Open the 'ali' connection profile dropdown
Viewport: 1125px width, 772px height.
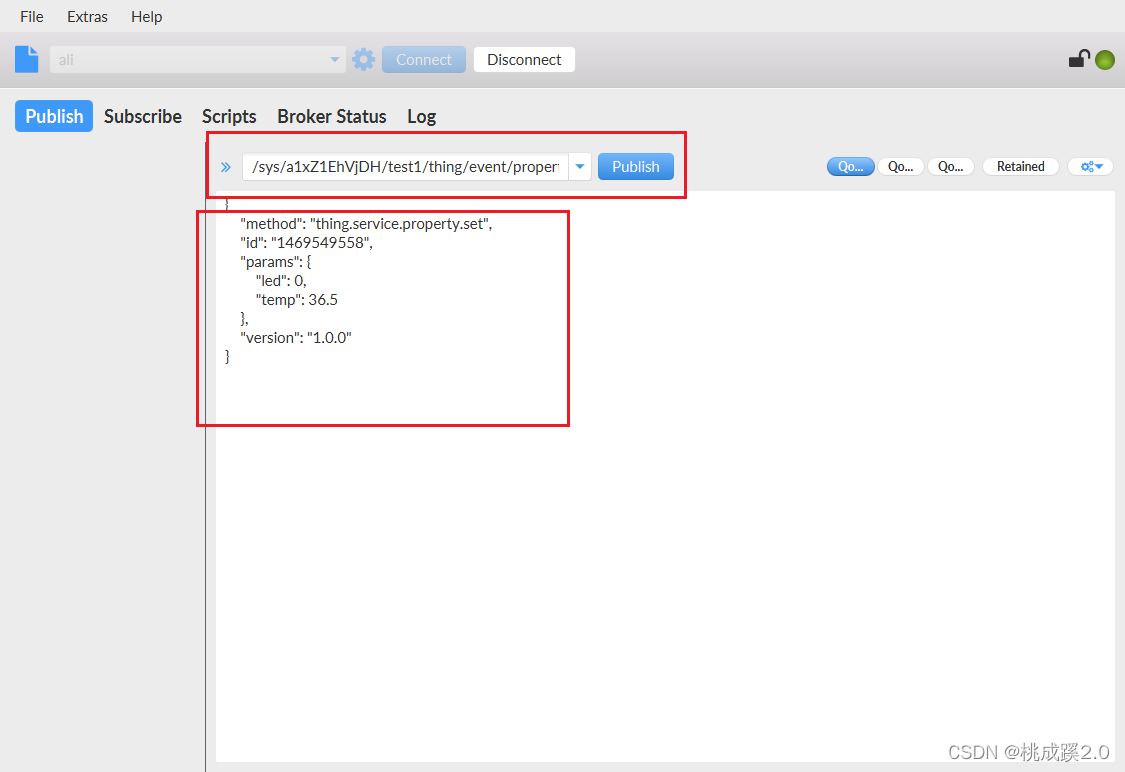click(197, 60)
